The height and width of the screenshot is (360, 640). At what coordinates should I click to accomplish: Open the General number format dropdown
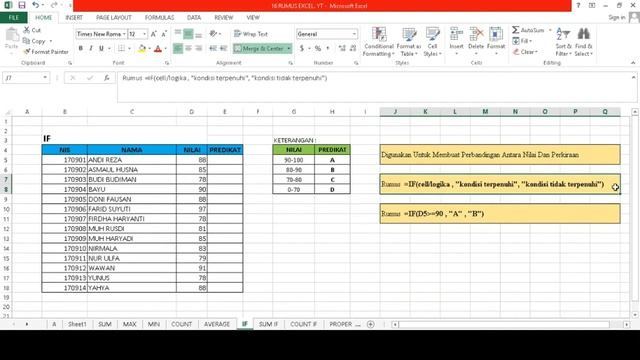pyautogui.click(x=354, y=34)
